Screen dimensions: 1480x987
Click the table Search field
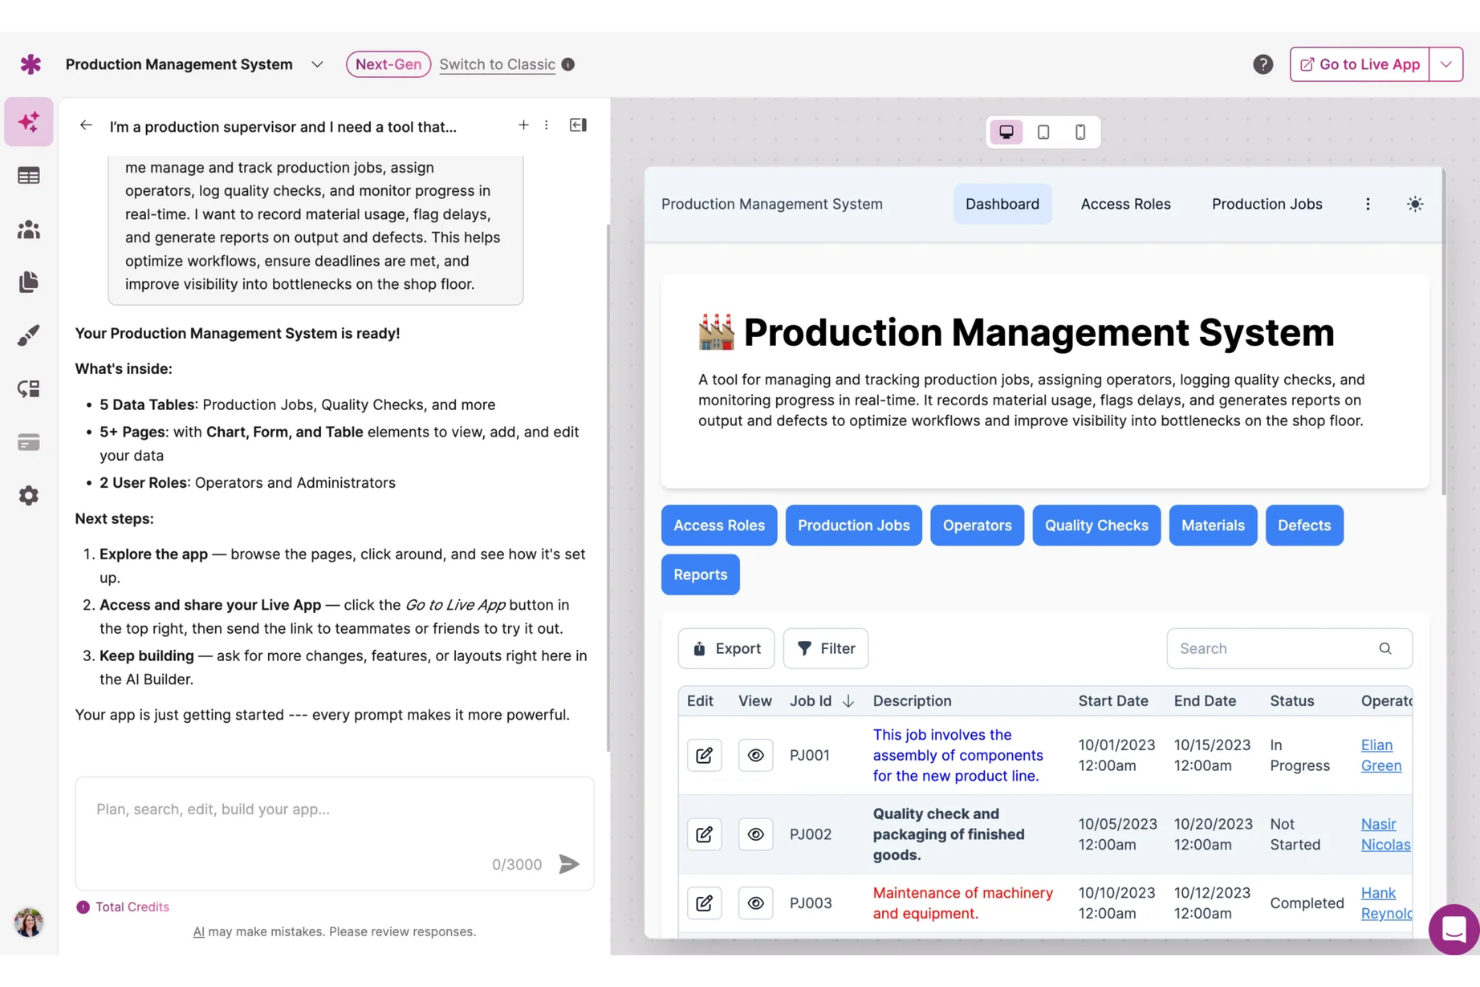coord(1289,649)
